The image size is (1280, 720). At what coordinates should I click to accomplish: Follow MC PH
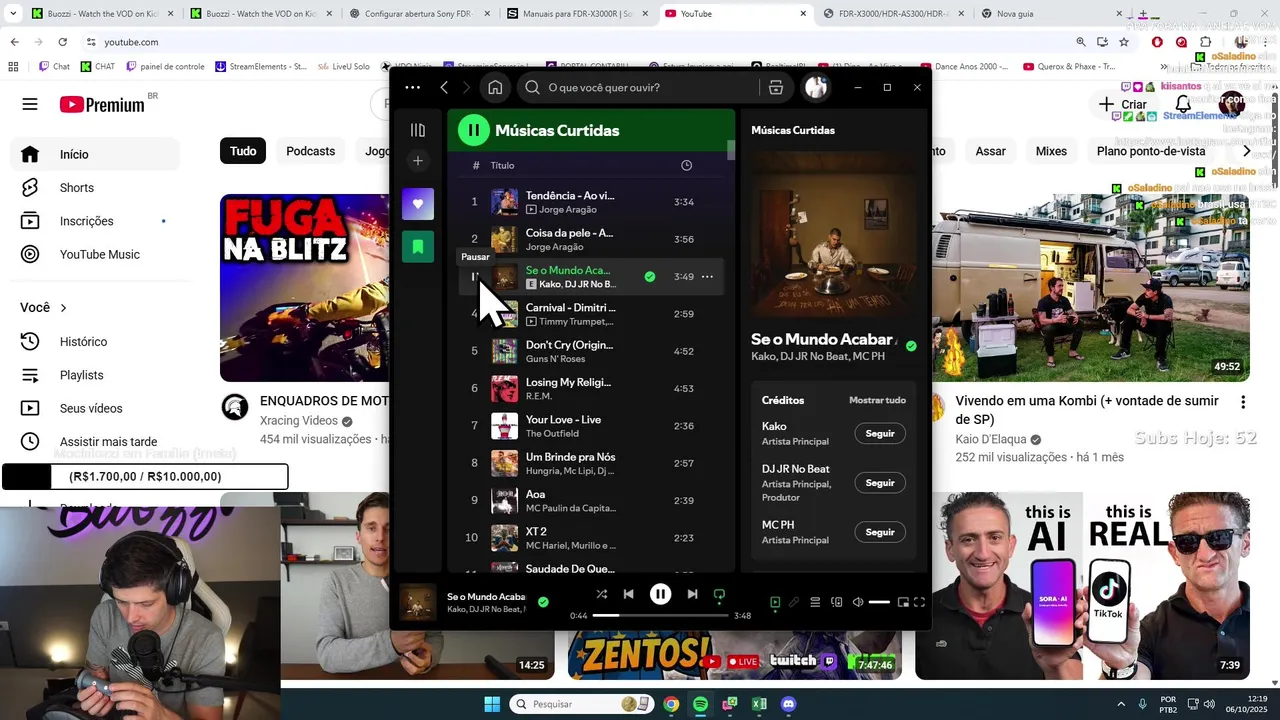coord(880,532)
